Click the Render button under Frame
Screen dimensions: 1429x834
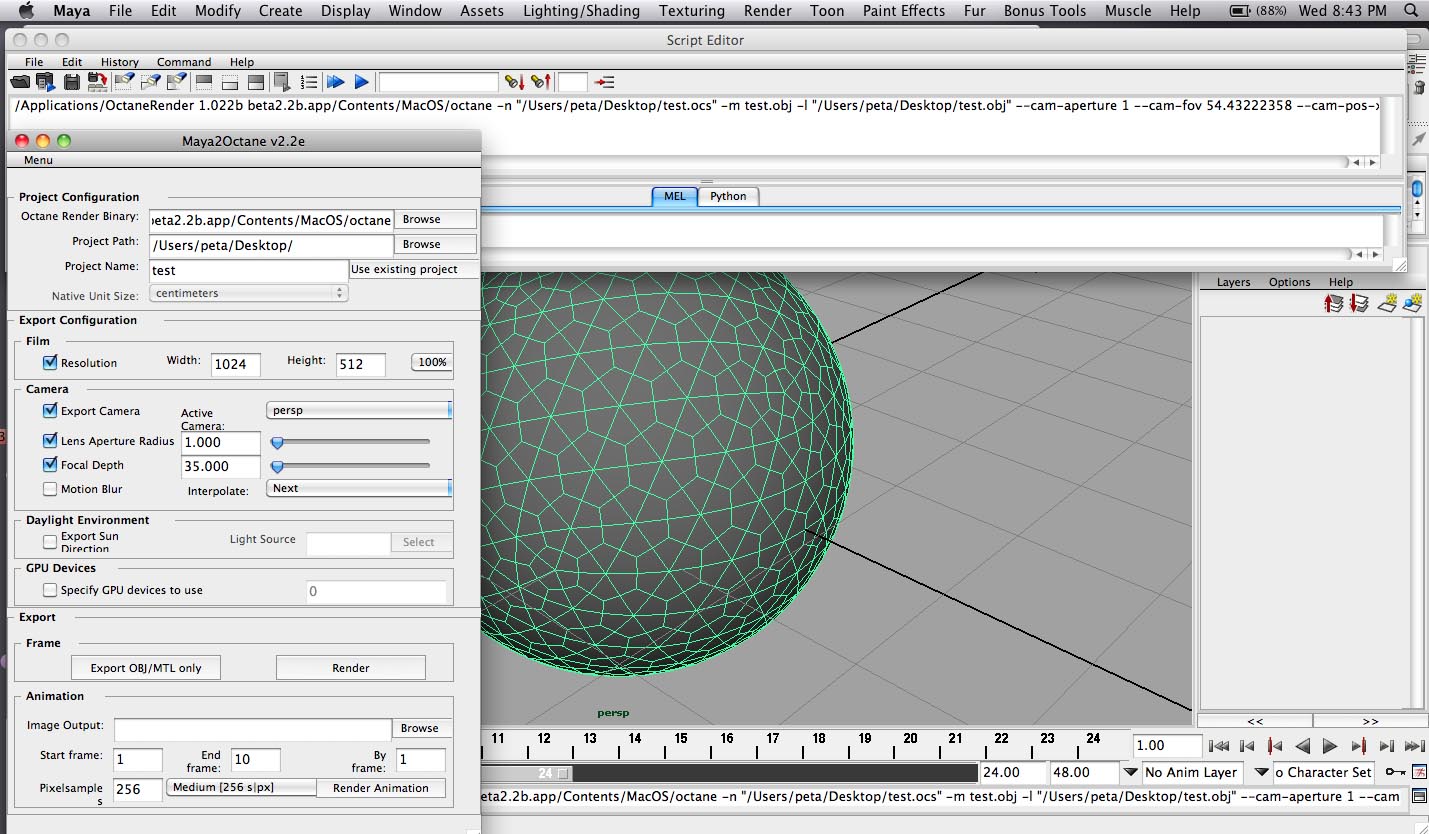351,668
